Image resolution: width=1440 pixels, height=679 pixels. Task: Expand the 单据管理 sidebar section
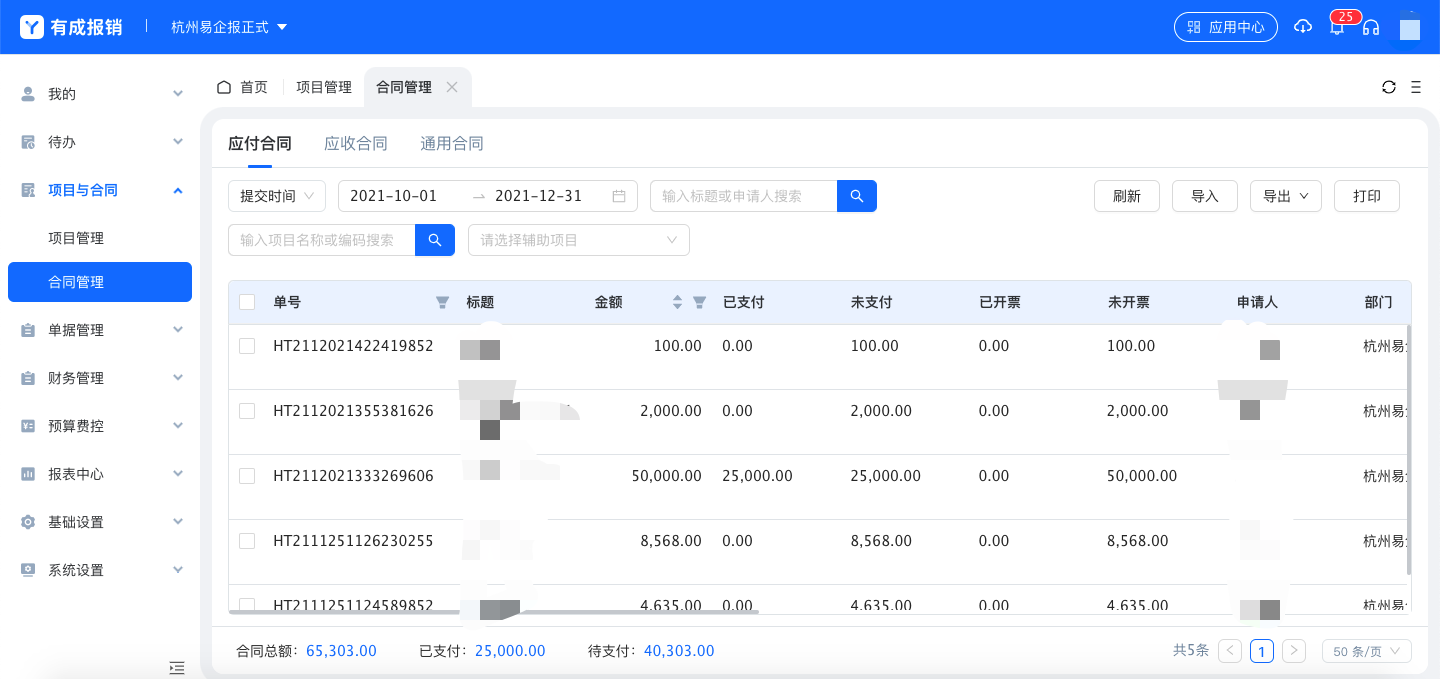tap(178, 330)
